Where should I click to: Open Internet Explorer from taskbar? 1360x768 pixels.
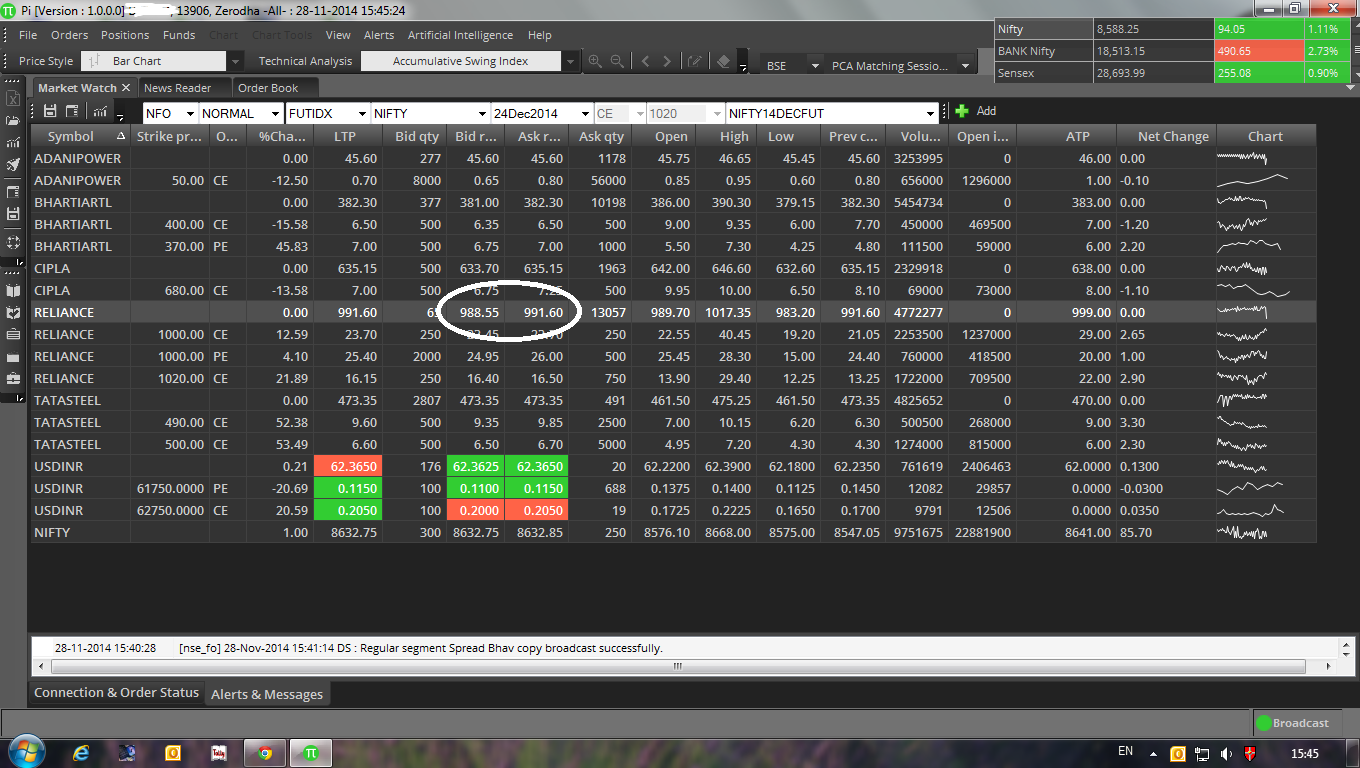[82, 752]
